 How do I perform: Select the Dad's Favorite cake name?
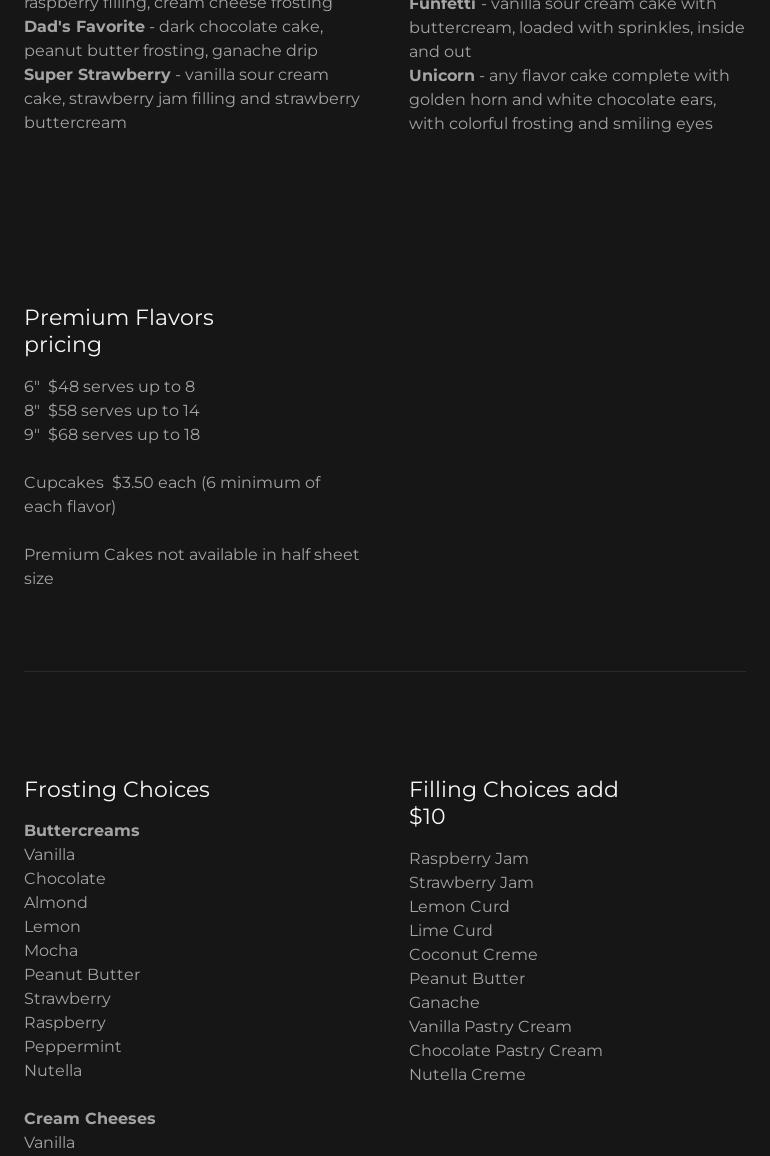(x=84, y=27)
